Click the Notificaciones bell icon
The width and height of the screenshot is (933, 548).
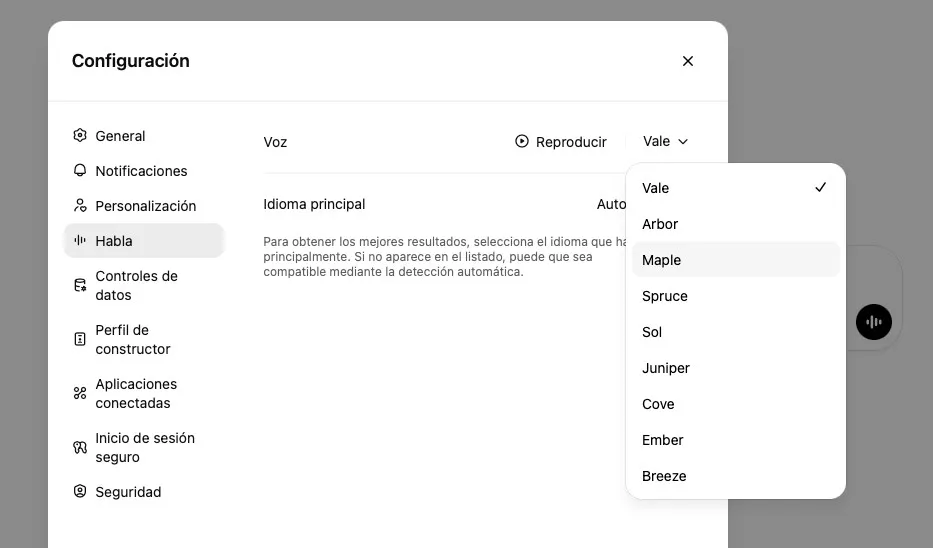pos(80,170)
